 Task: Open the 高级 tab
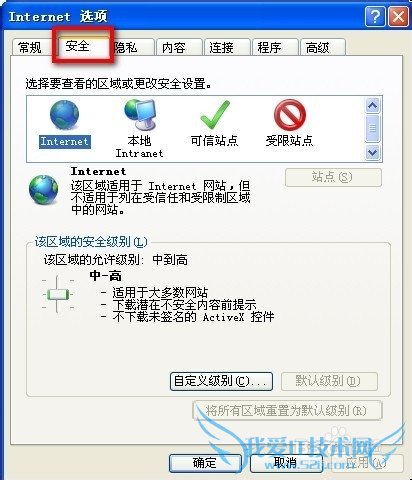[x=322, y=47]
